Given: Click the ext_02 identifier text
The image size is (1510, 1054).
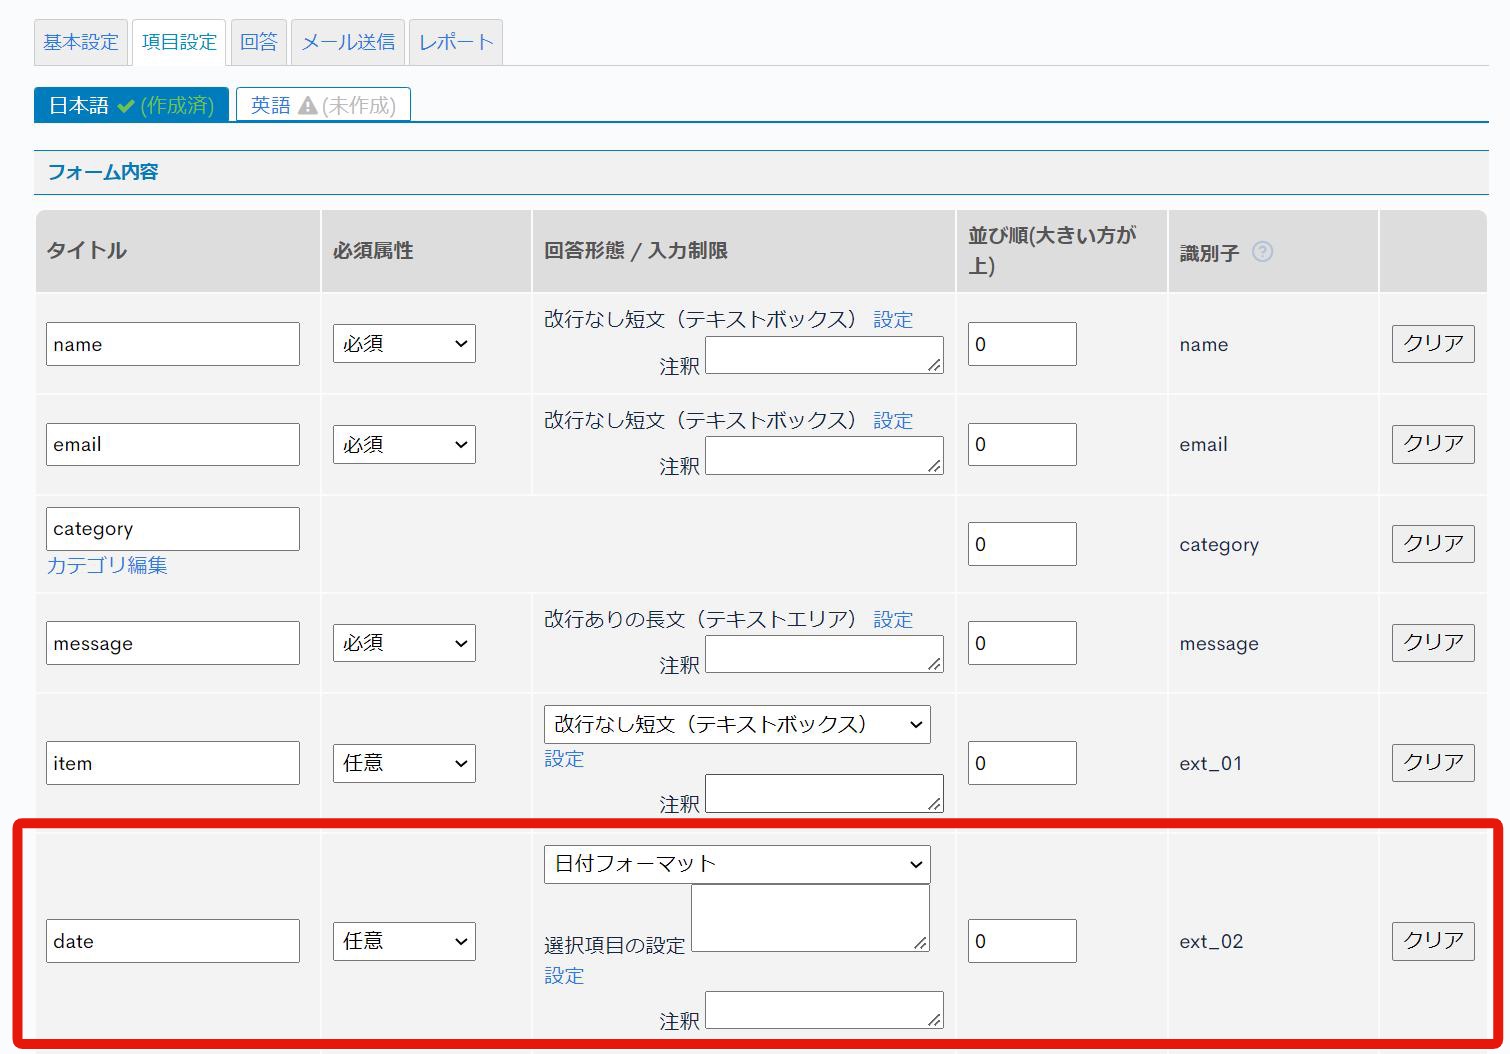Looking at the screenshot, I should coord(1211,941).
